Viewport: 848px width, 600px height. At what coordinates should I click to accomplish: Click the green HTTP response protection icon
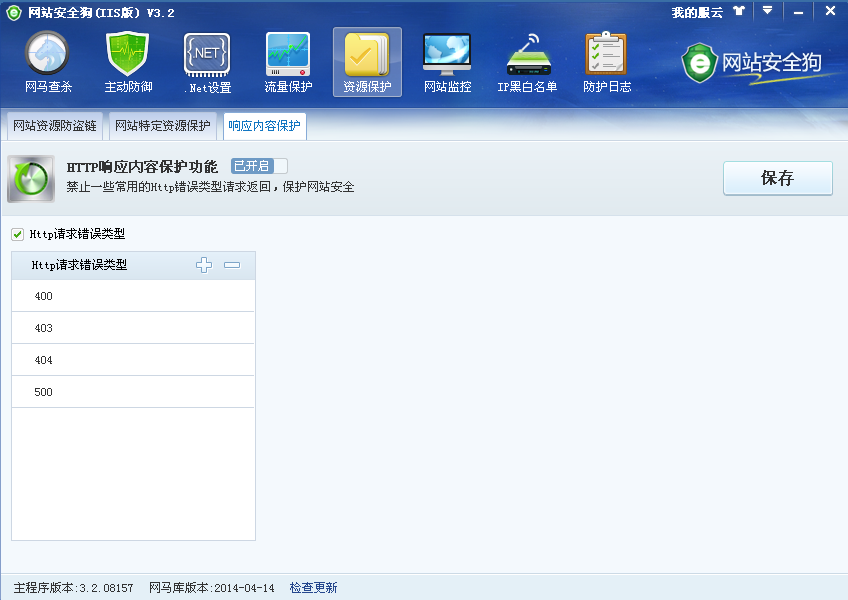coord(31,179)
